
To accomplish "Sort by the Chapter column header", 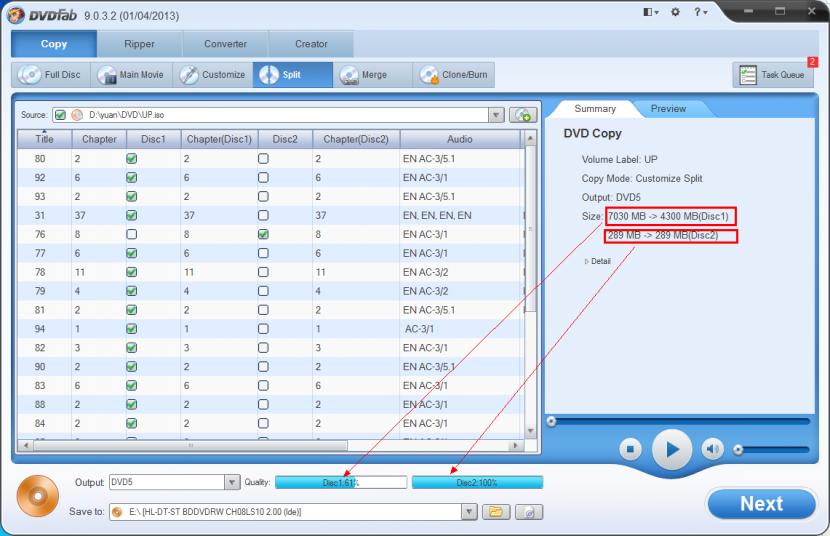I will point(99,139).
